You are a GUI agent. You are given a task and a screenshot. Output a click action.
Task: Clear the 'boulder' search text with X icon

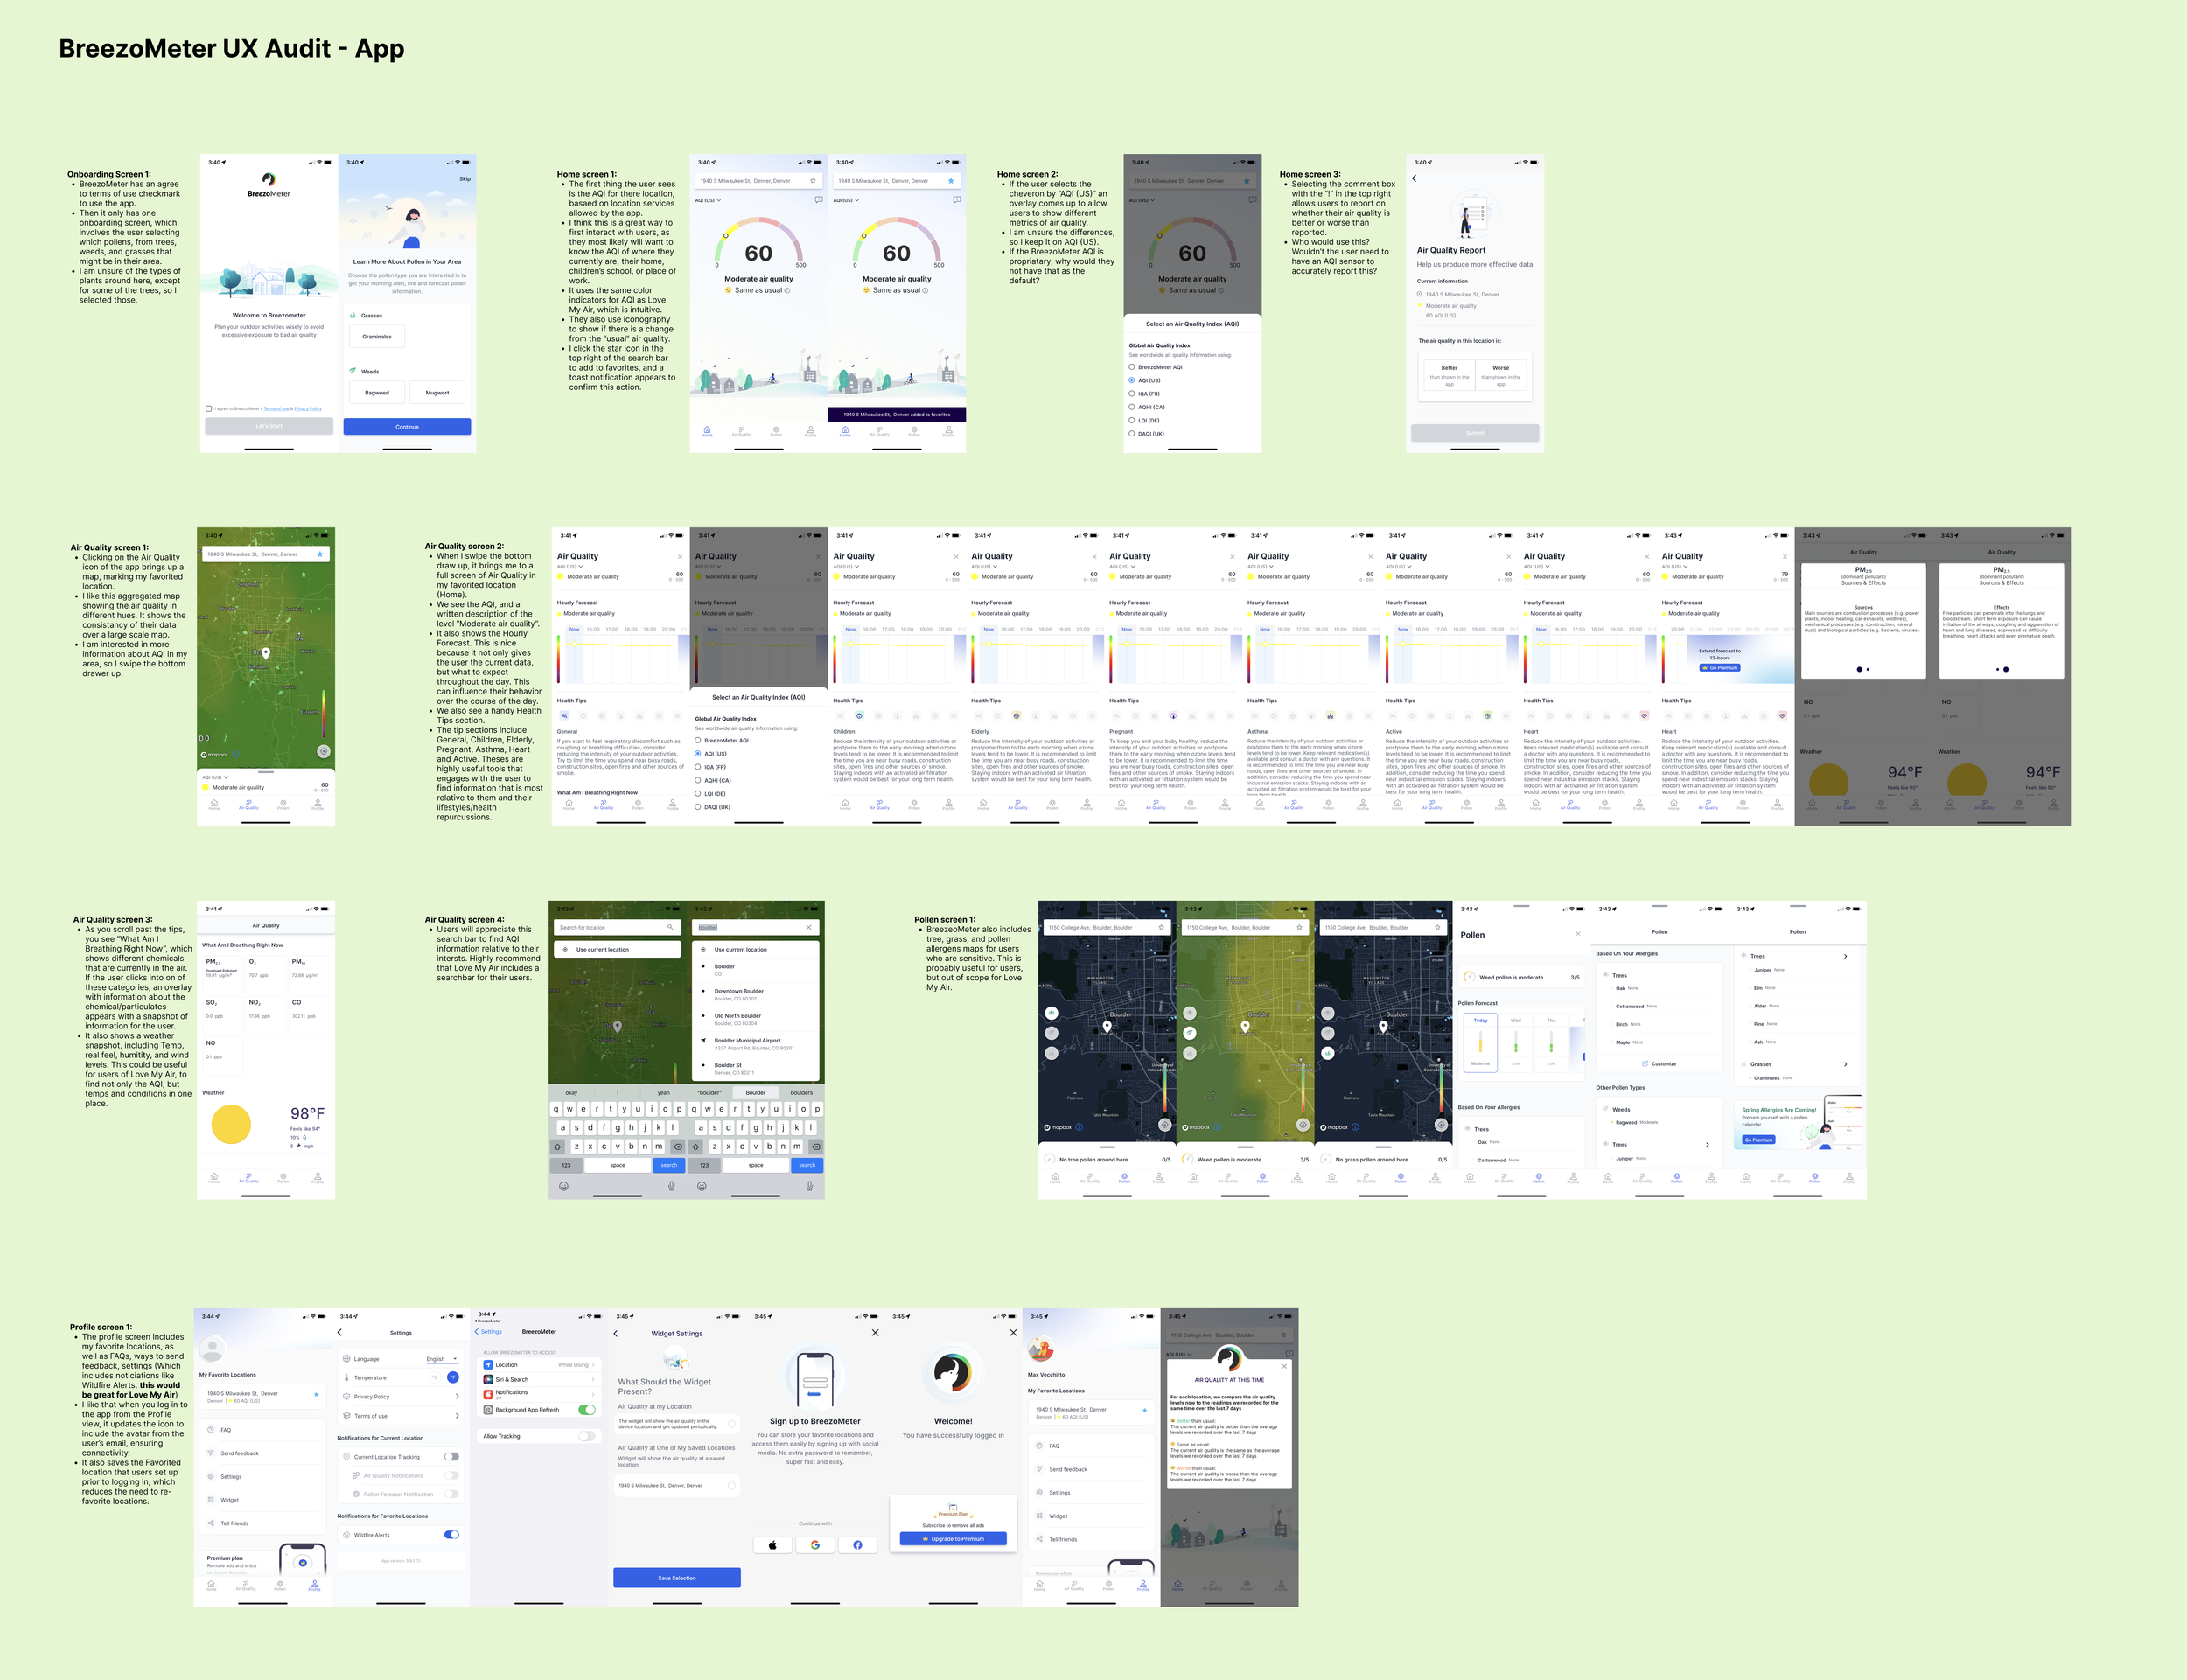808,928
